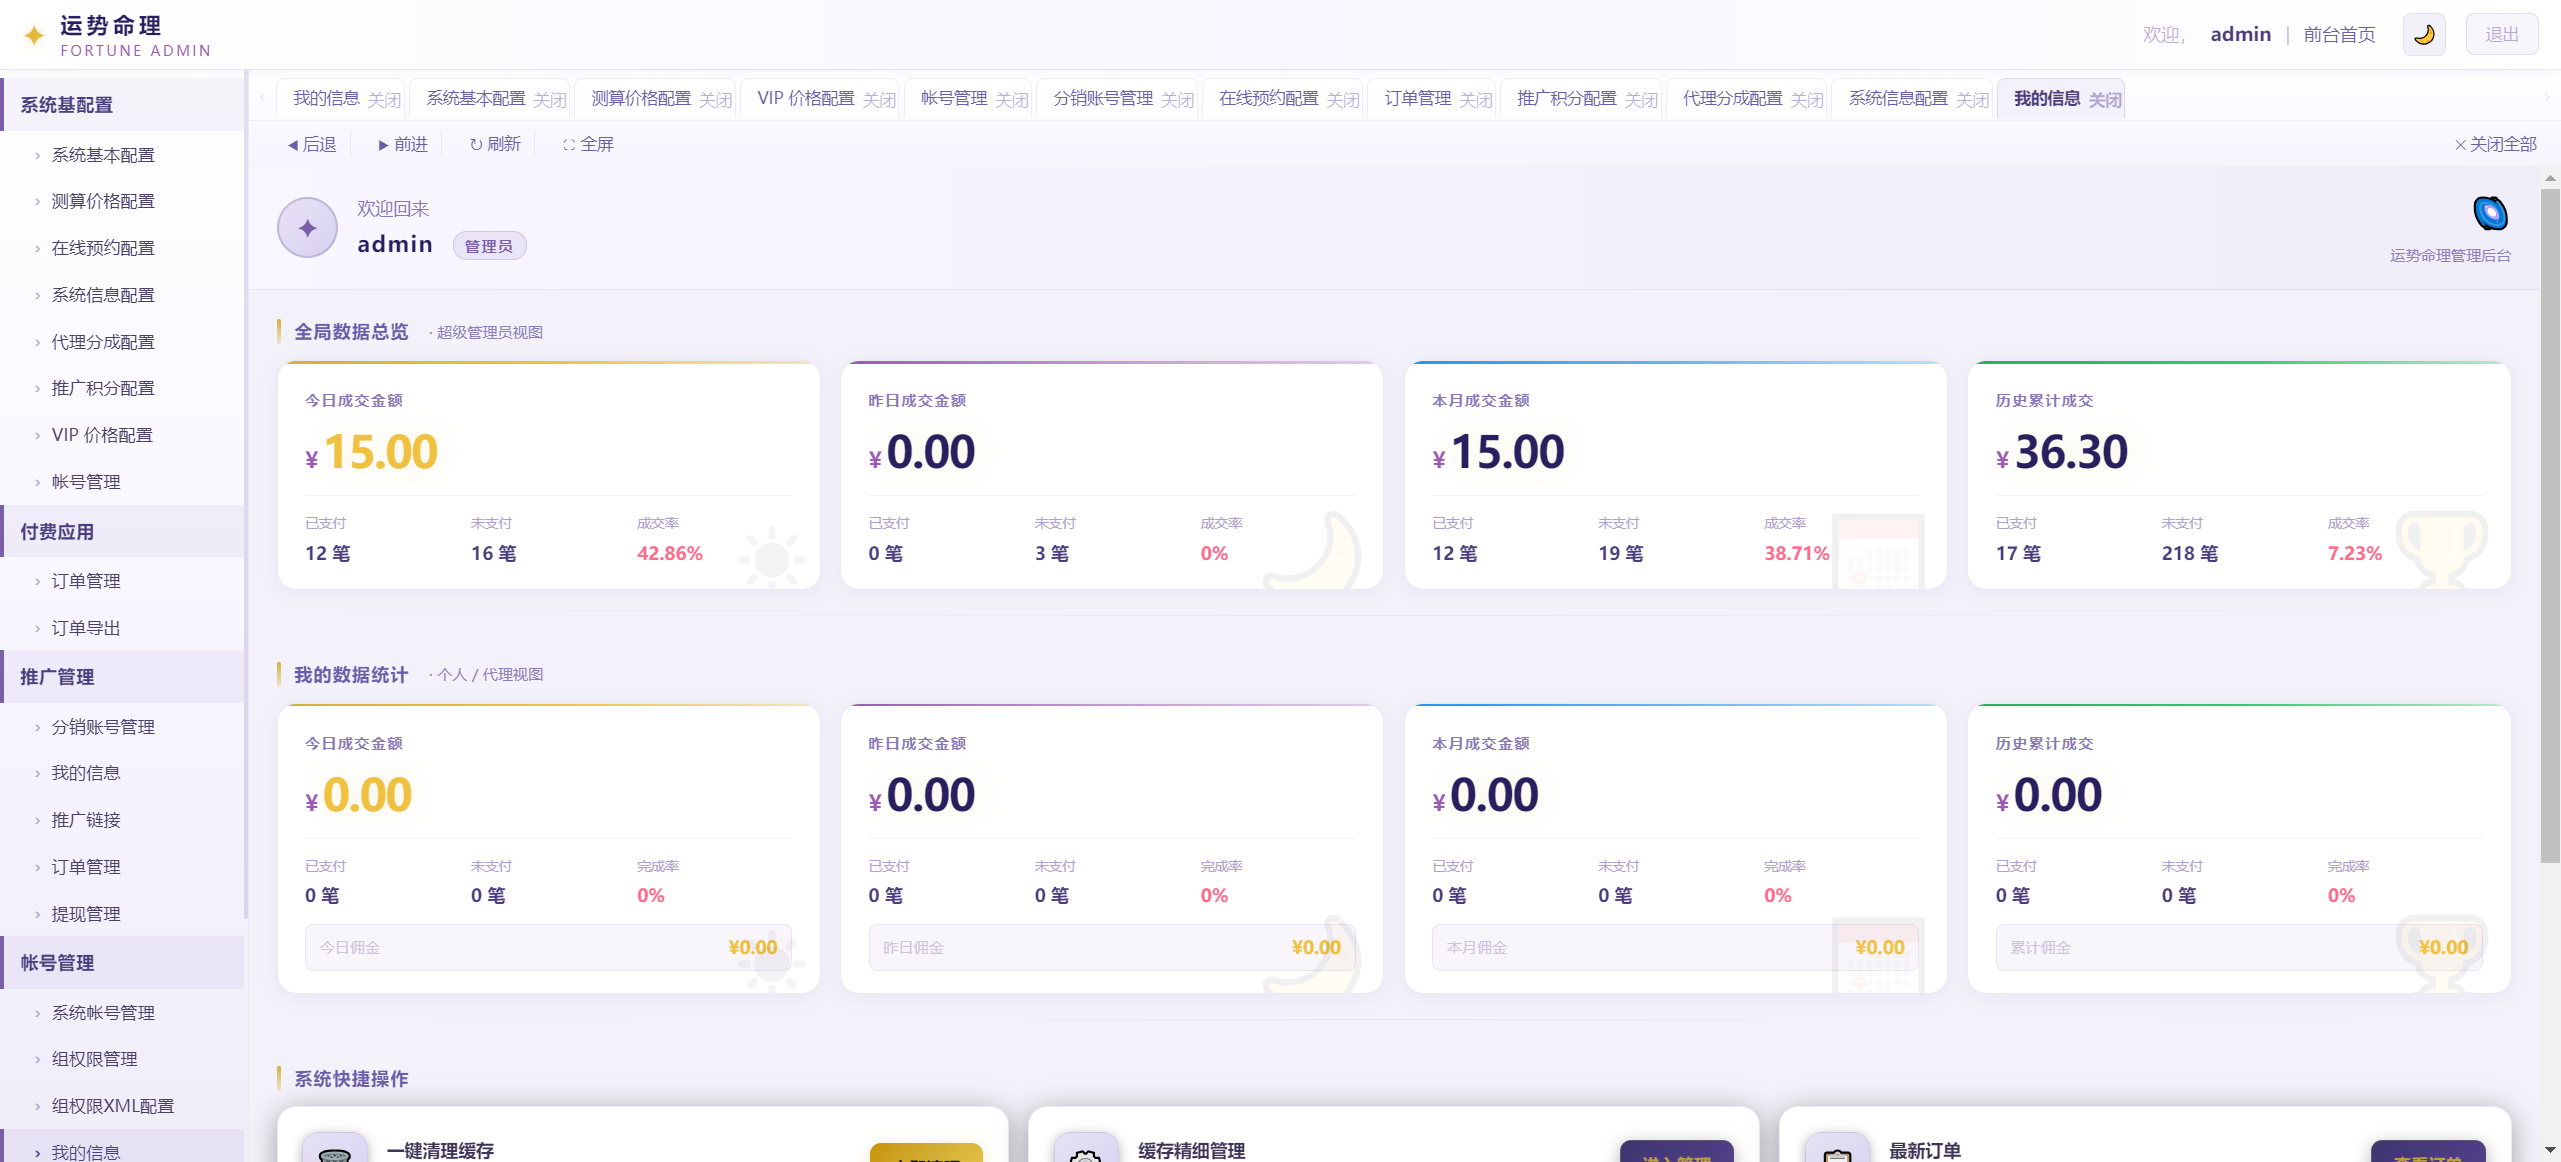2561x1162 pixels.
Task: Enter fullscreen with 全屏
Action: click(x=588, y=144)
